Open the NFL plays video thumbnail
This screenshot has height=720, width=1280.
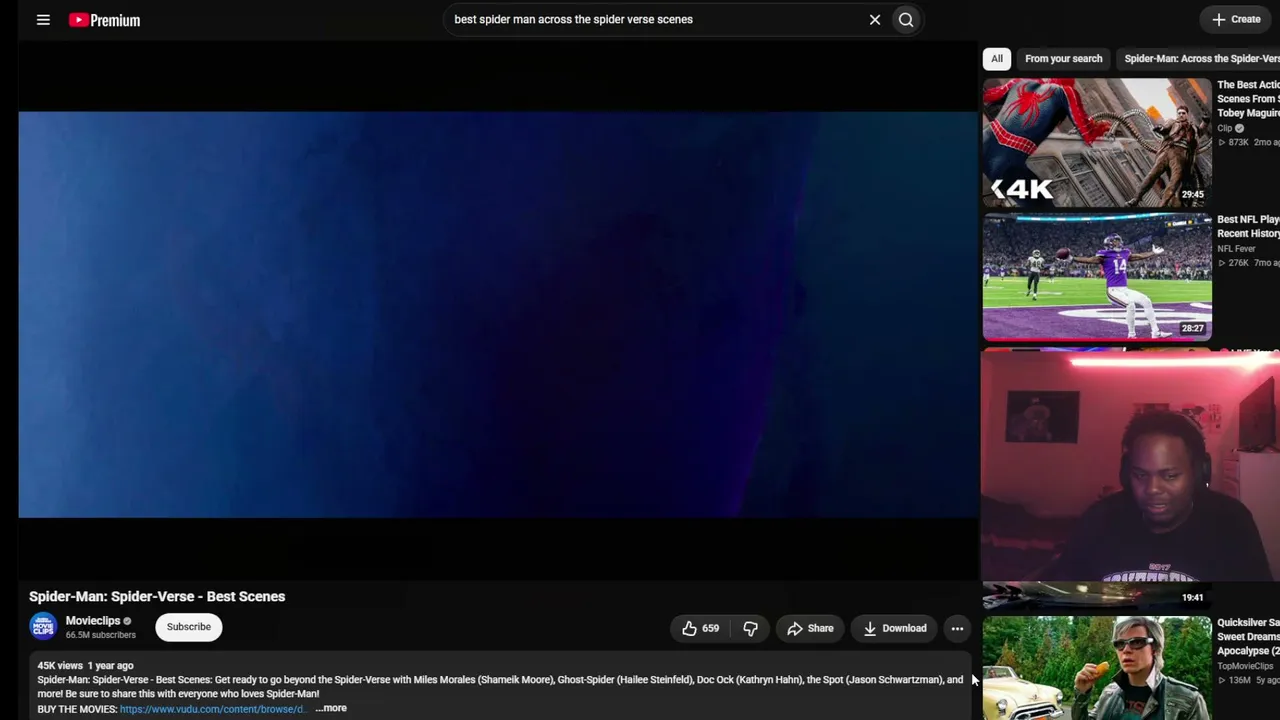pos(1097,276)
